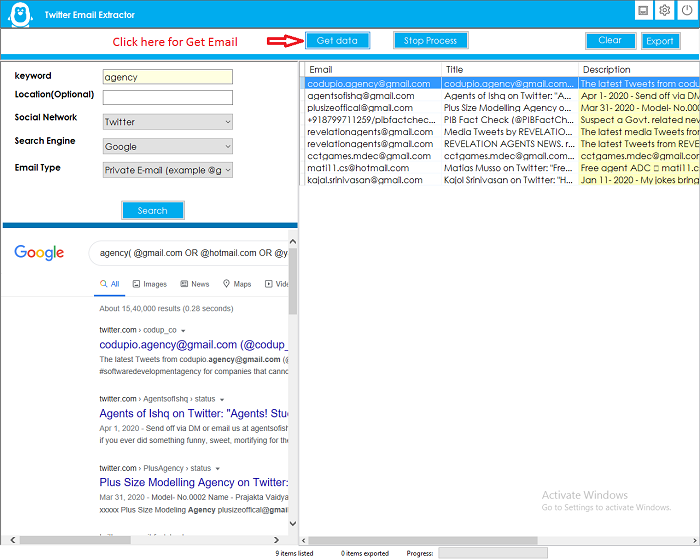Open Agents of Ishq on Twitter result
The height and width of the screenshot is (560, 700).
tap(194, 414)
